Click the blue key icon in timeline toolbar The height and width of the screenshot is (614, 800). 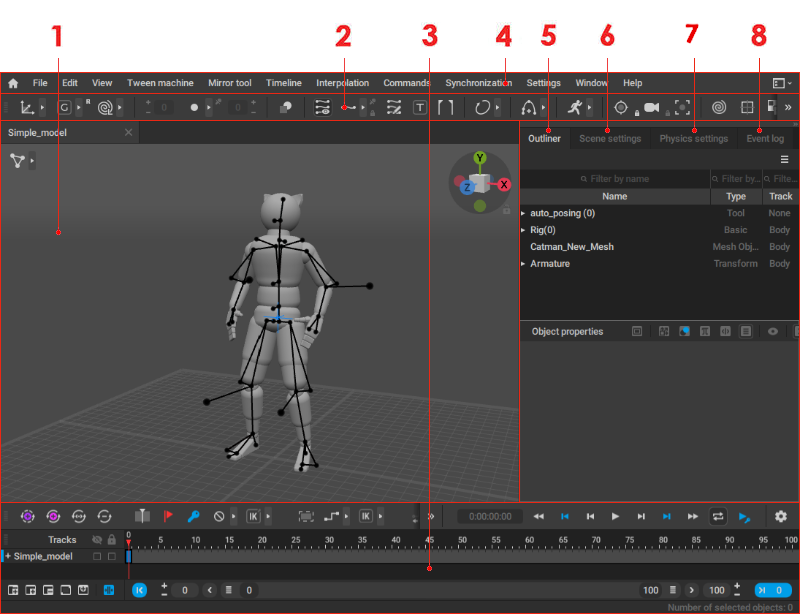click(193, 516)
